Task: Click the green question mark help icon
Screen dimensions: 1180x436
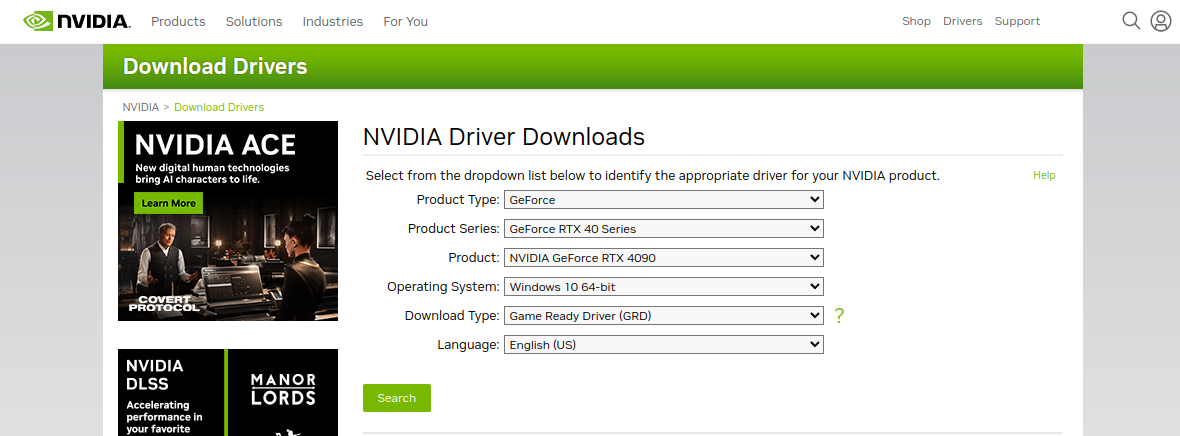Action: (839, 316)
